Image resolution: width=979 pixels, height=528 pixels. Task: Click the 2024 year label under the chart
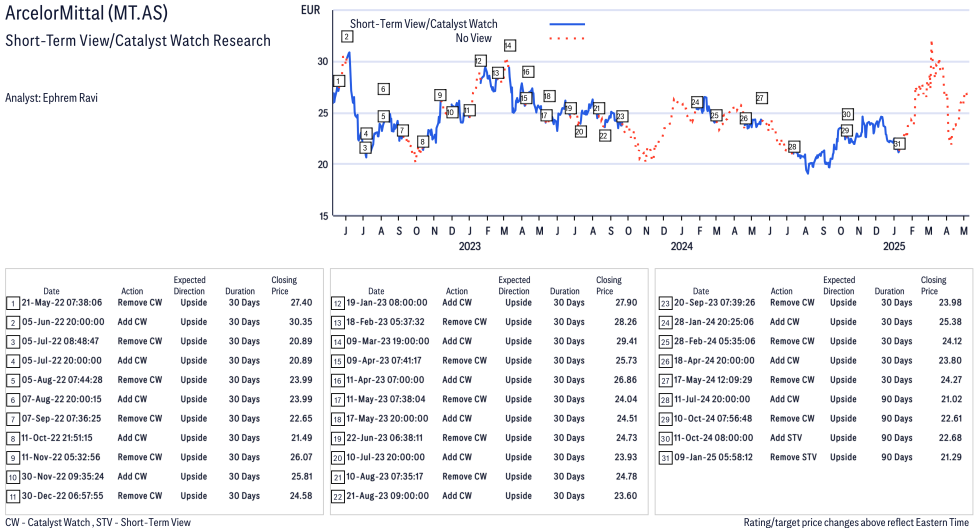click(682, 246)
